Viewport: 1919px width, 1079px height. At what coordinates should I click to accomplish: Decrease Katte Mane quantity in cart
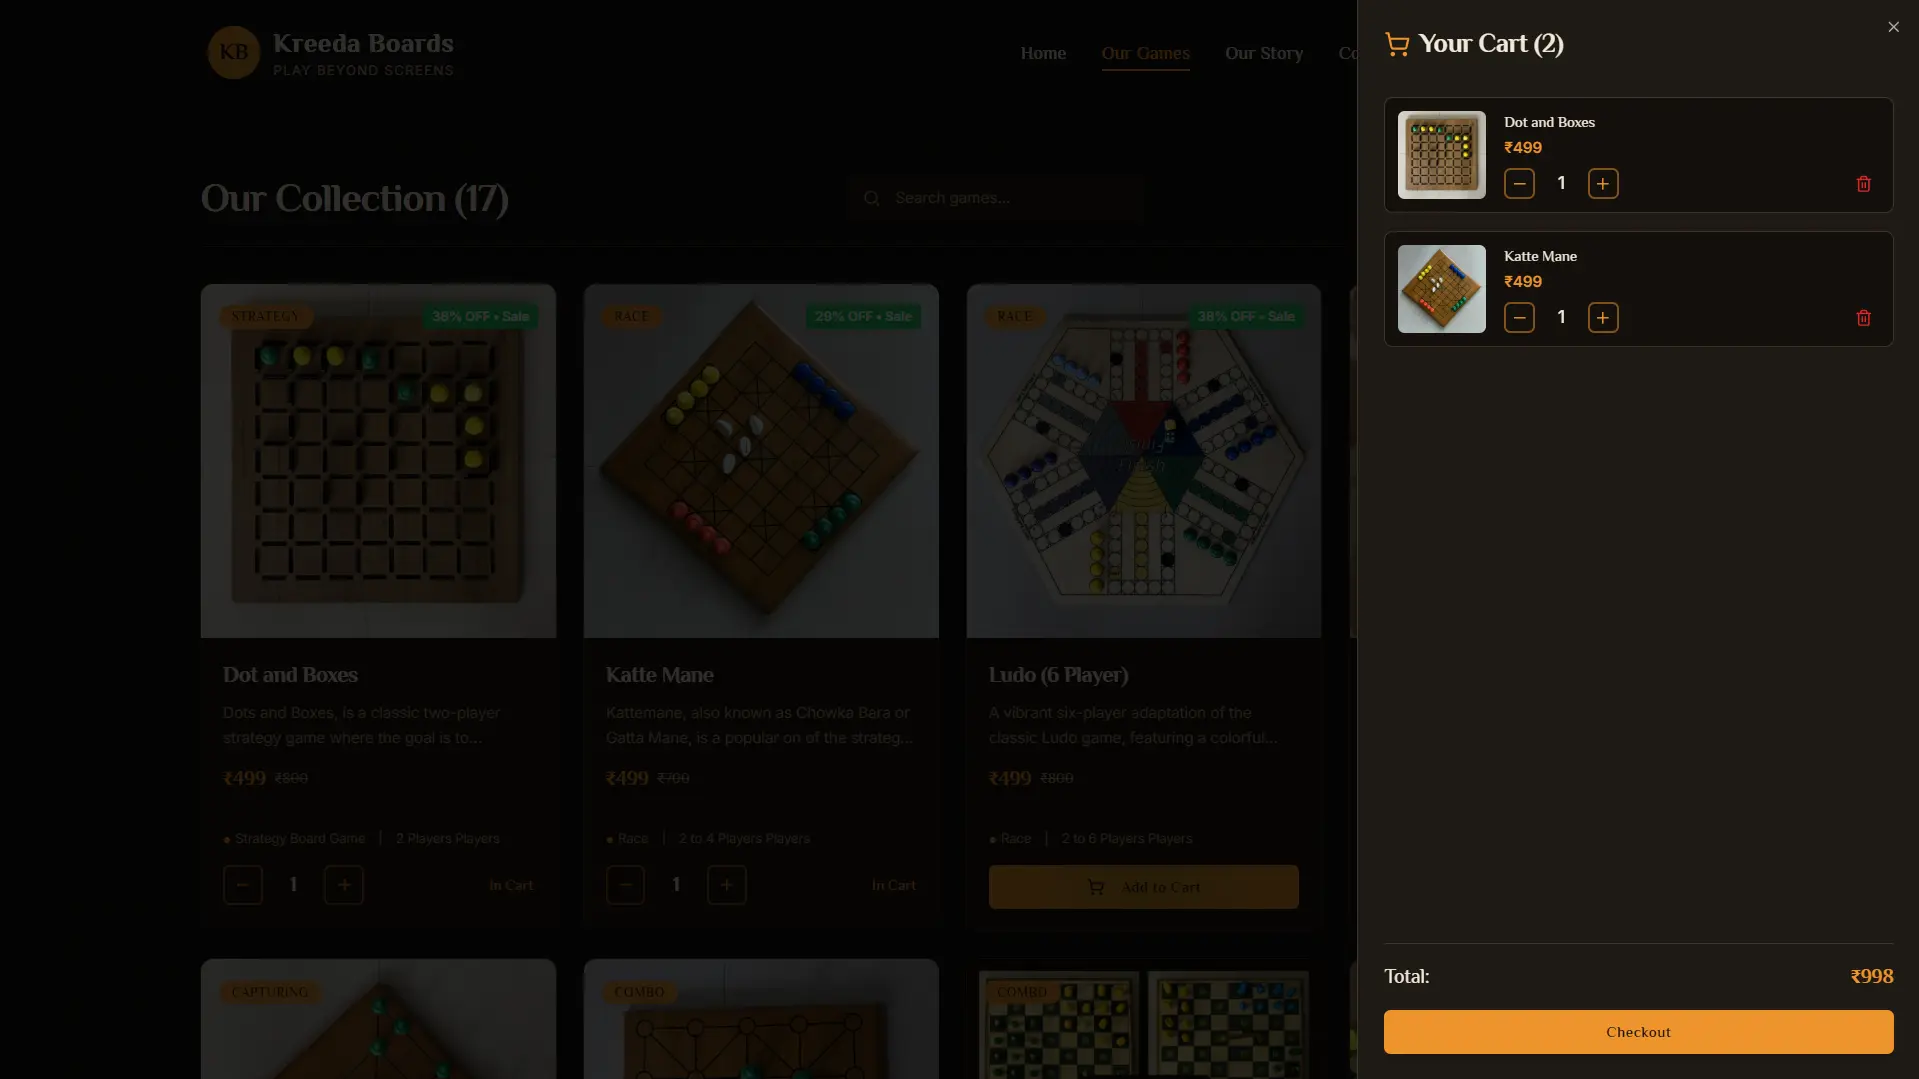pos(1519,318)
